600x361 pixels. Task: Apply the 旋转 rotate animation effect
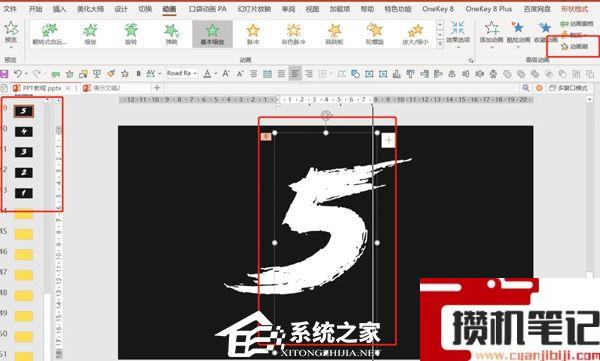pyautogui.click(x=131, y=34)
